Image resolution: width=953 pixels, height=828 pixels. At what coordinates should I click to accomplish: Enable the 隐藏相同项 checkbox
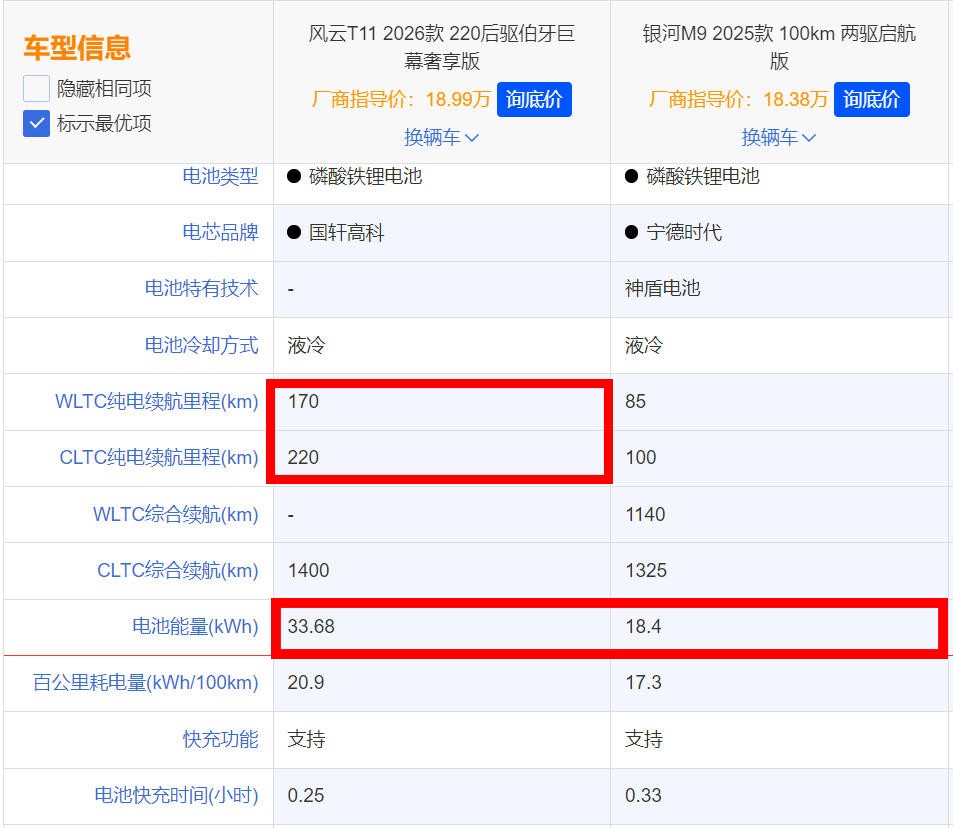tap(35, 88)
